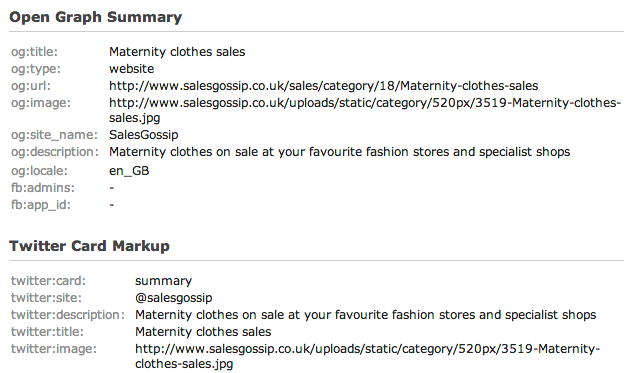The image size is (627, 373).
Task: Click the og:site_name value SalesGossip
Action: (x=144, y=135)
